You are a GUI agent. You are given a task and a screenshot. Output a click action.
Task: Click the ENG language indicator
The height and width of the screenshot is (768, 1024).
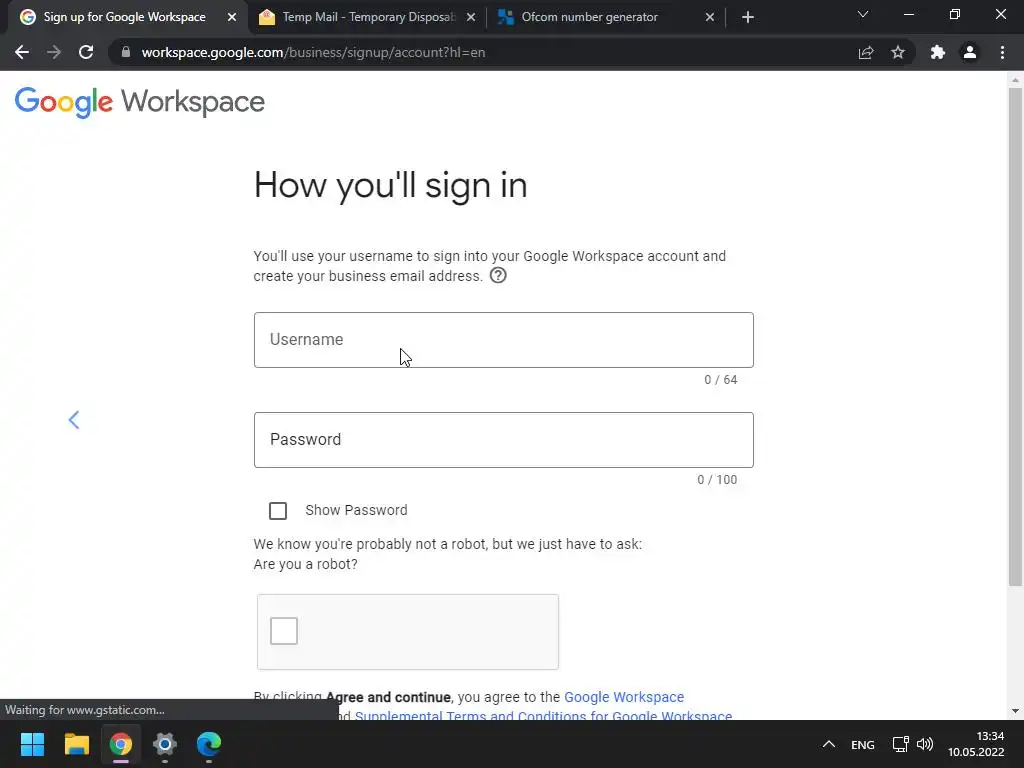tap(863, 744)
